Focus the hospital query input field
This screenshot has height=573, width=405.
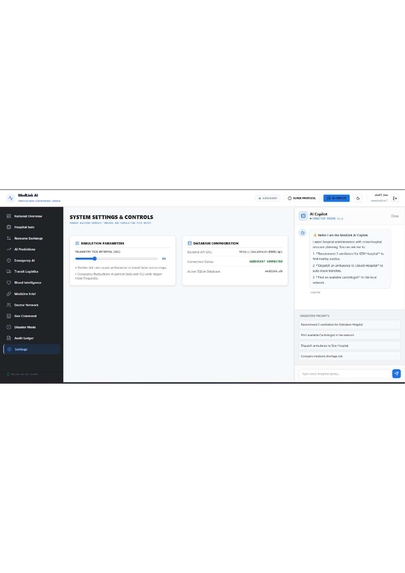click(x=345, y=374)
